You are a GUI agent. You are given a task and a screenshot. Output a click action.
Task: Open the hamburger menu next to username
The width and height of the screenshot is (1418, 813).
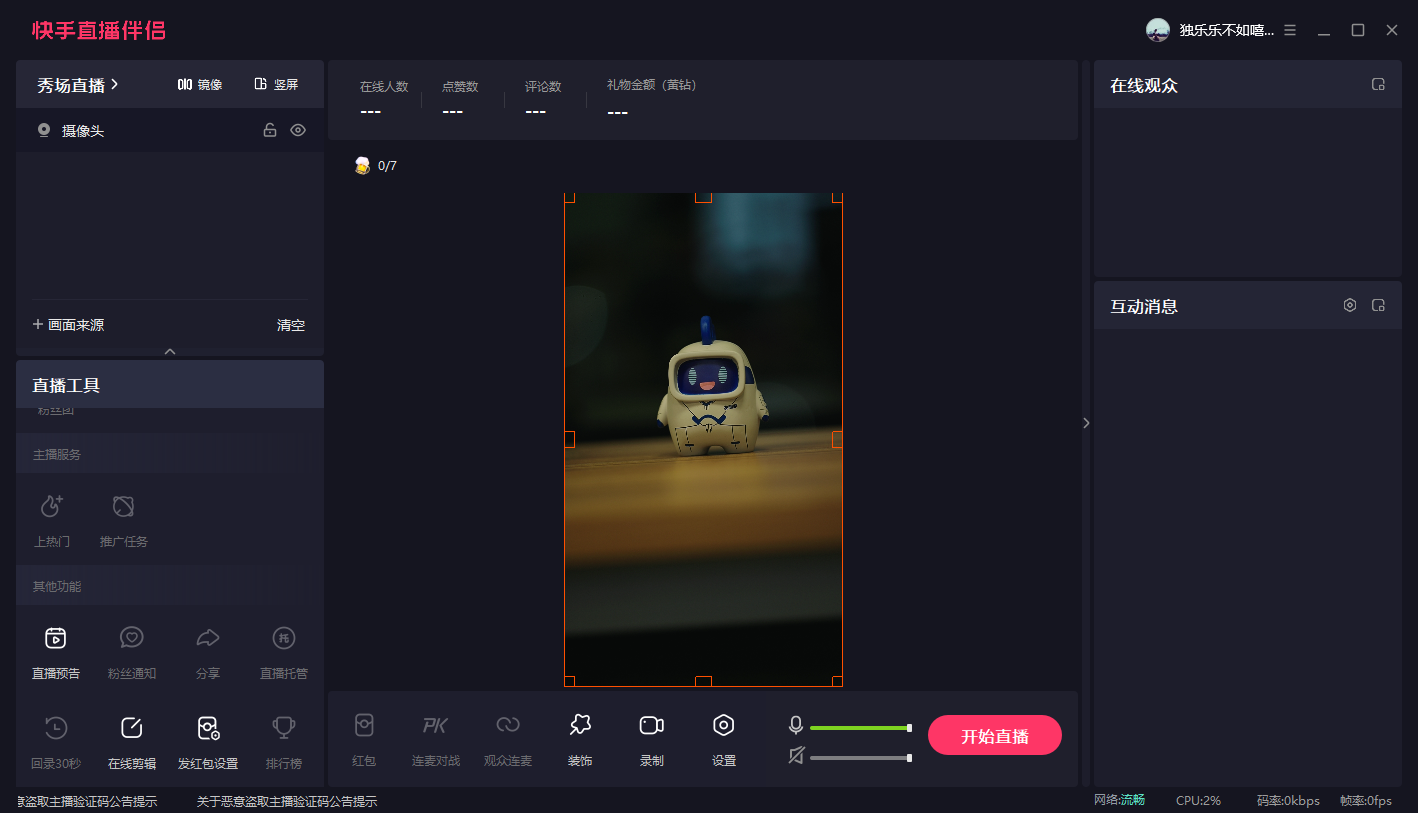point(1290,30)
